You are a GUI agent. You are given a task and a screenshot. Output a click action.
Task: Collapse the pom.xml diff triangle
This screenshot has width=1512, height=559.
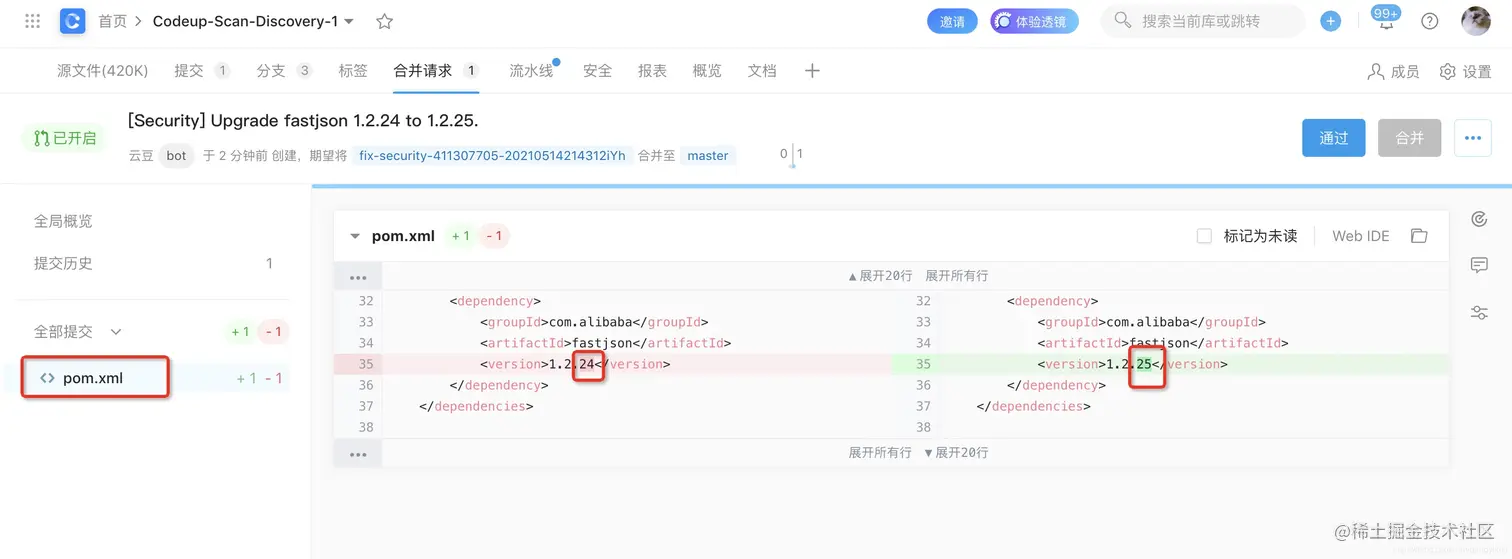pyautogui.click(x=354, y=237)
